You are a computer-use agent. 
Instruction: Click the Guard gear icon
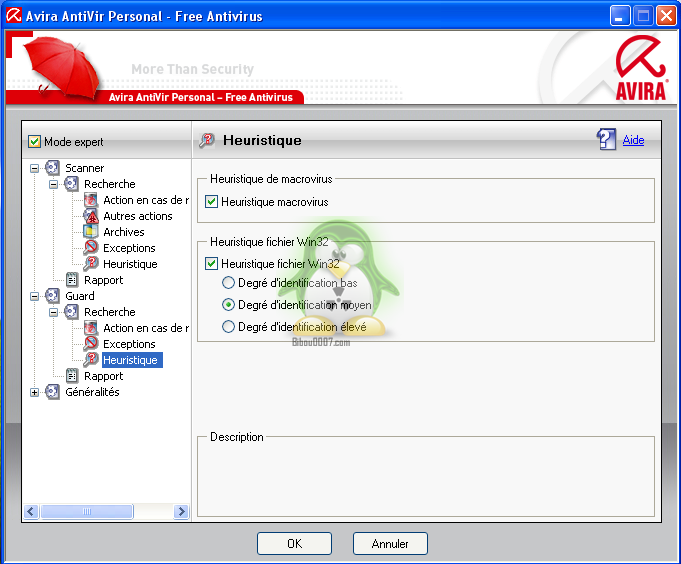52,296
